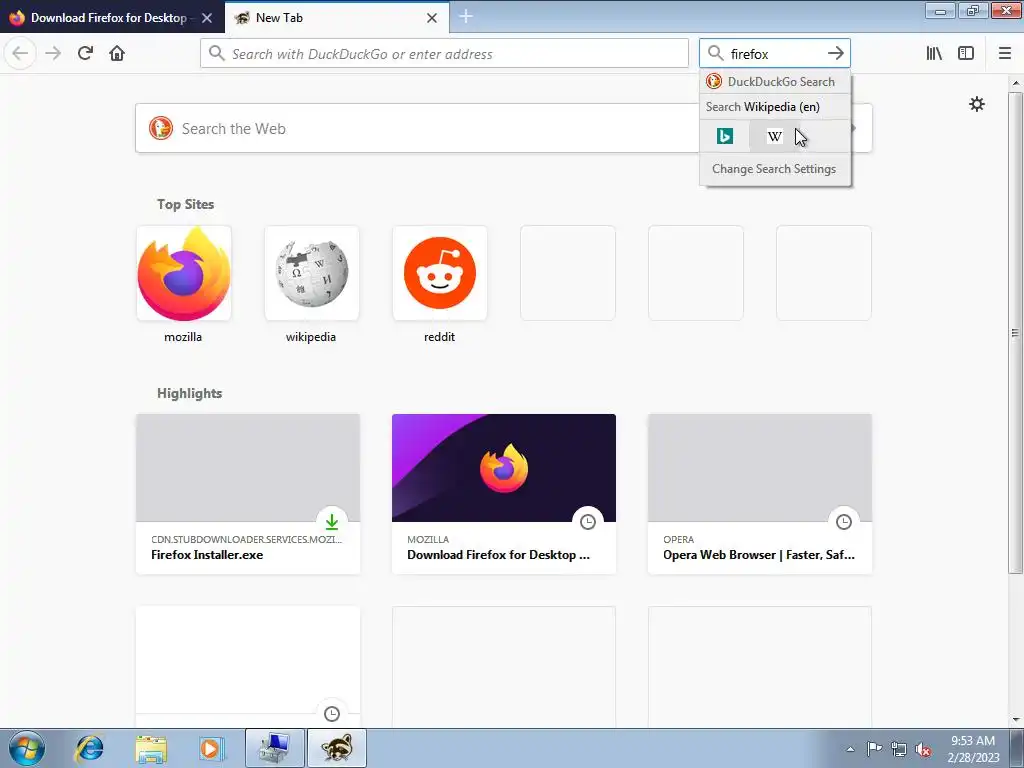The image size is (1024, 768).
Task: Click the Action Center flag icon
Action: tap(874, 749)
